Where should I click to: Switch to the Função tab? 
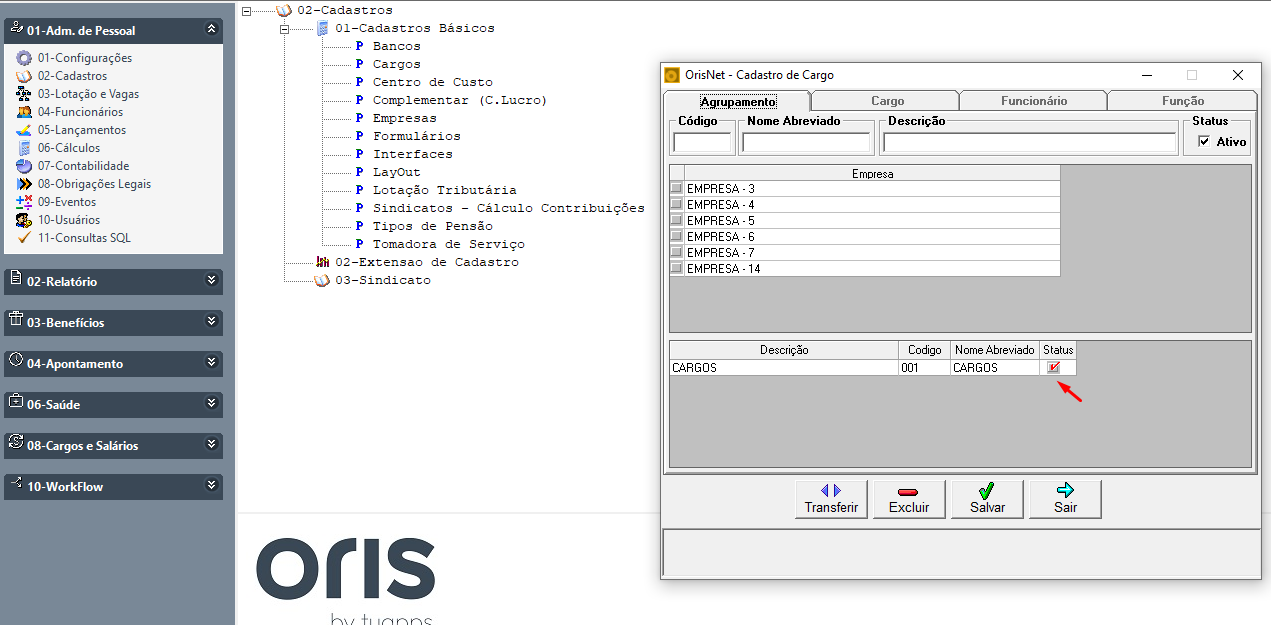(1183, 101)
